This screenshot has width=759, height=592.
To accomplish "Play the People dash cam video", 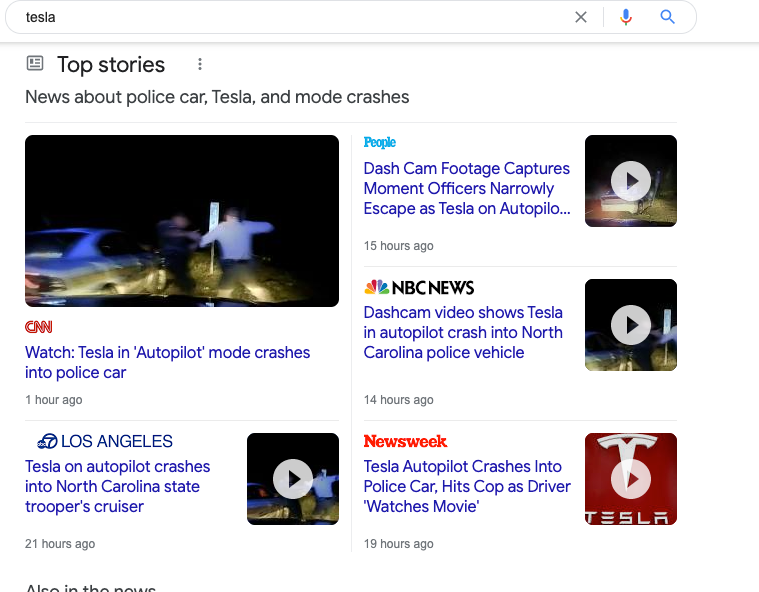I will click(x=631, y=181).
